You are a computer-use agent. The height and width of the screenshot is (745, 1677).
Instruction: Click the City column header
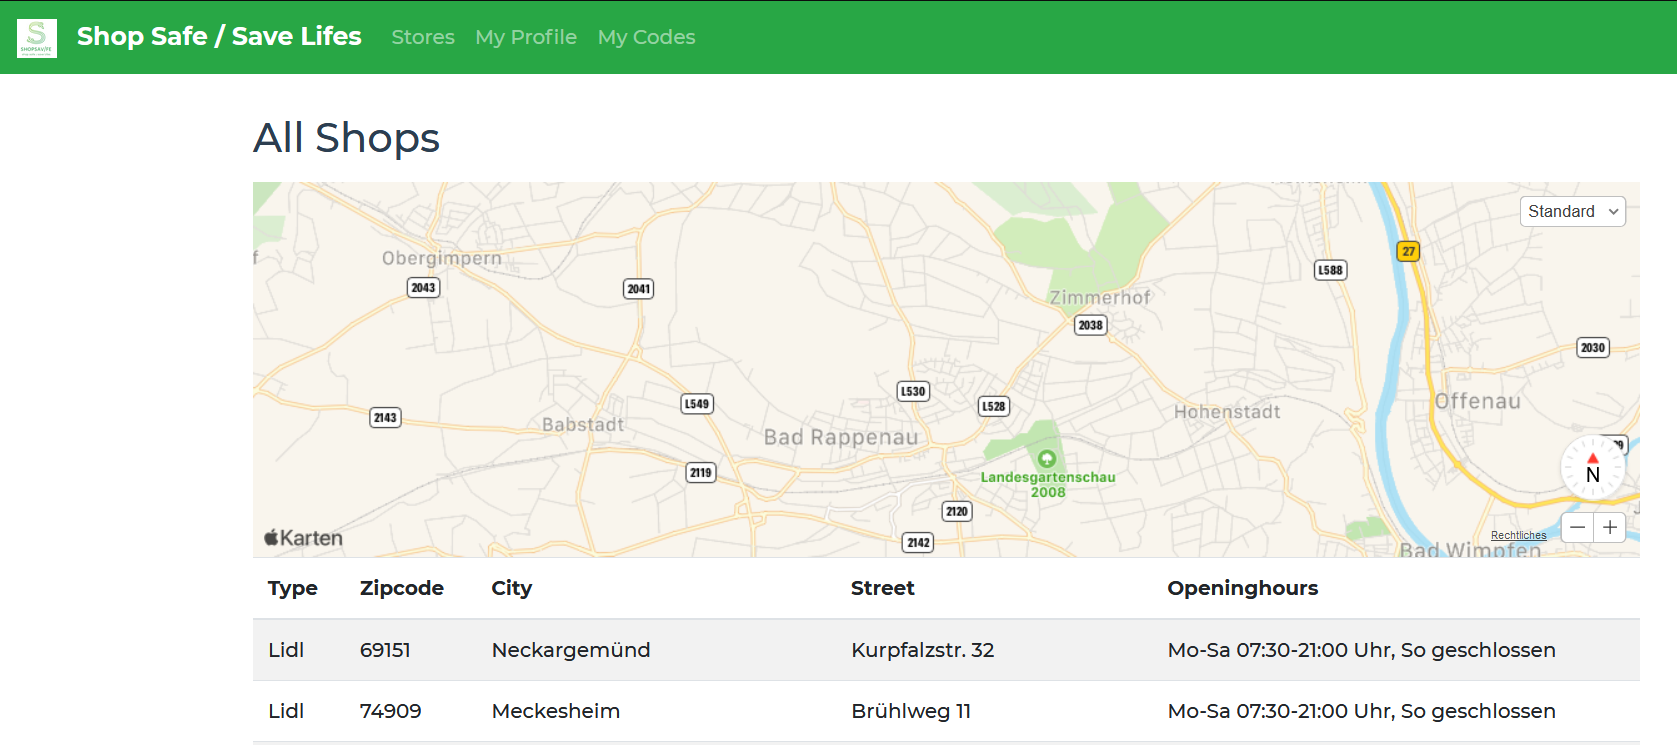coord(512,588)
